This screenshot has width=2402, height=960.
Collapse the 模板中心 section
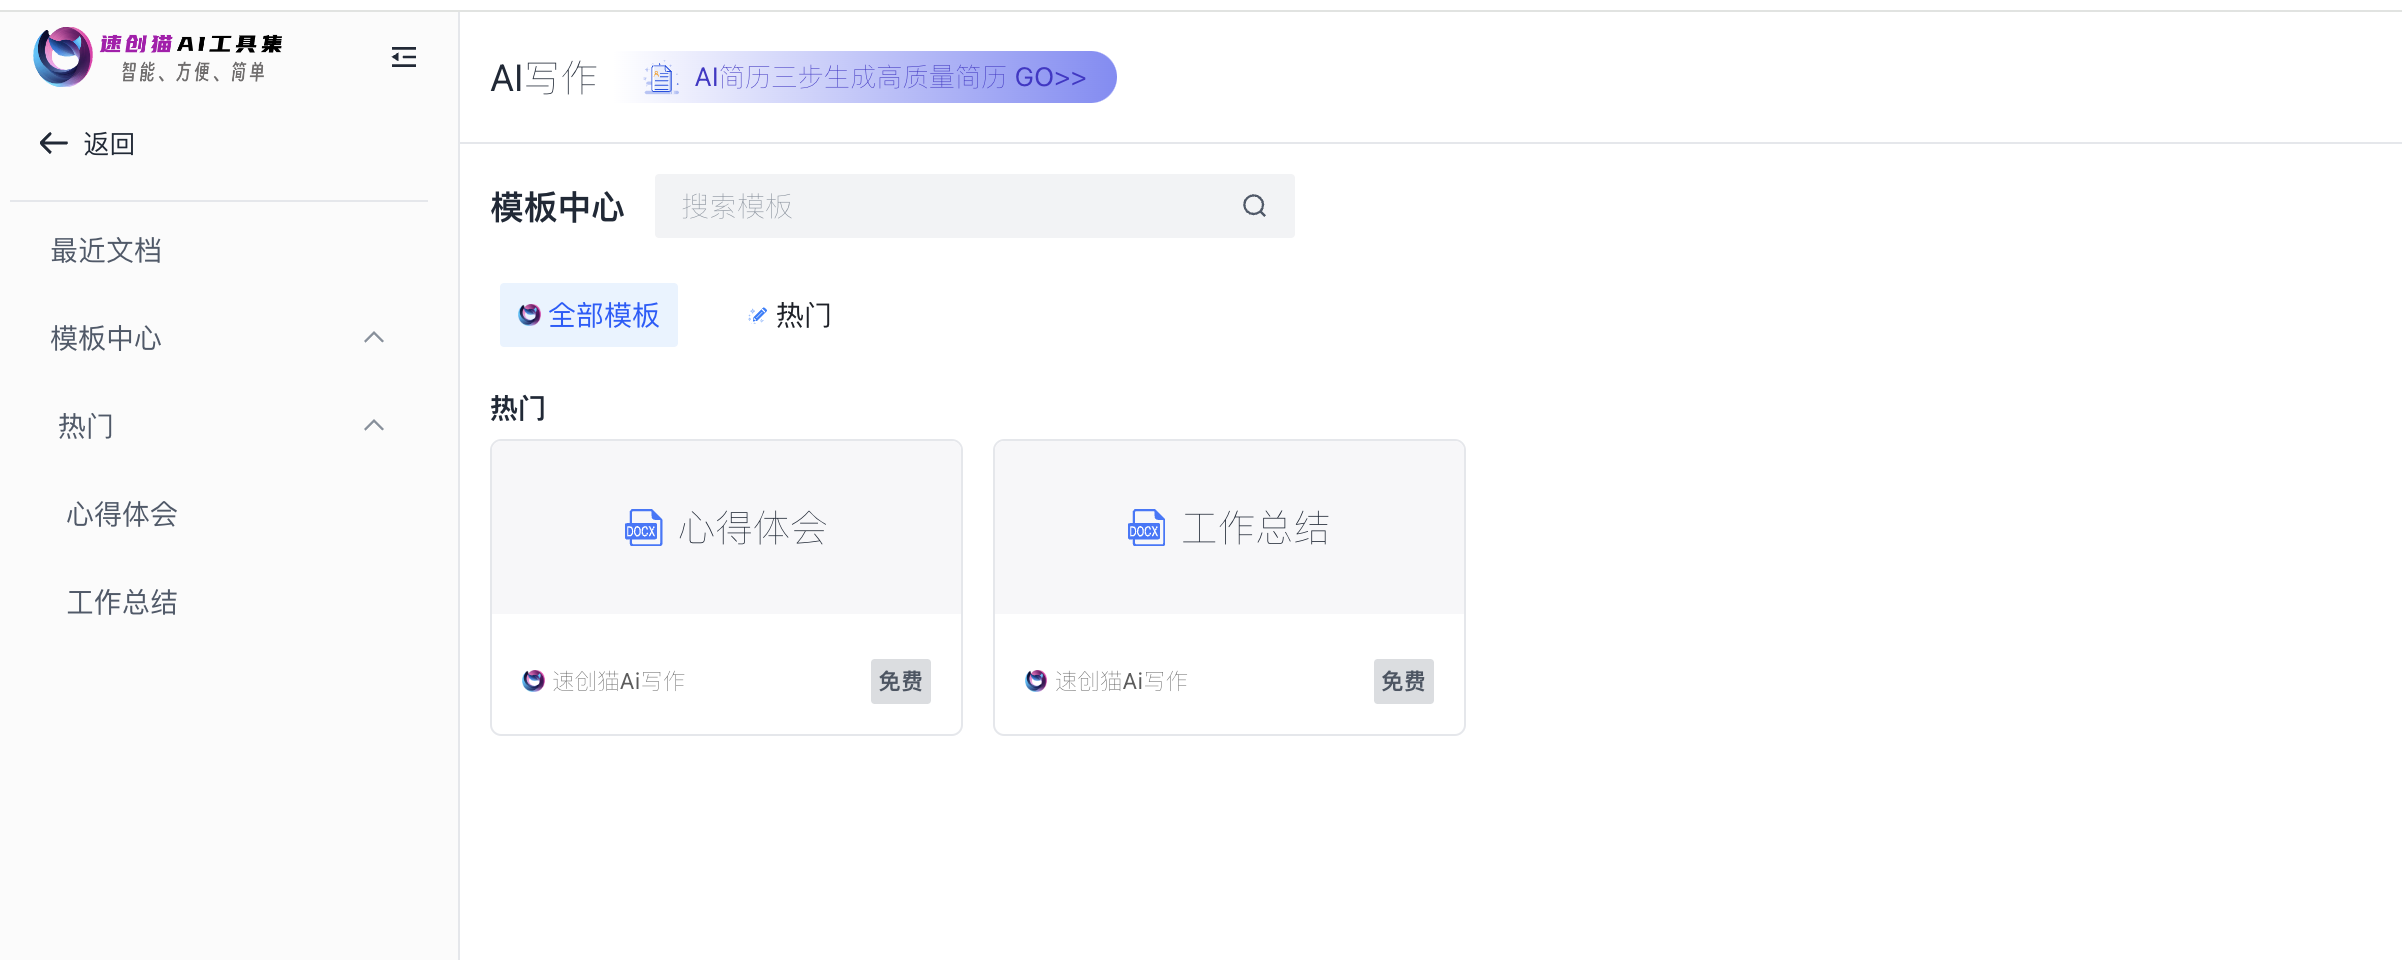pyautogui.click(x=374, y=338)
